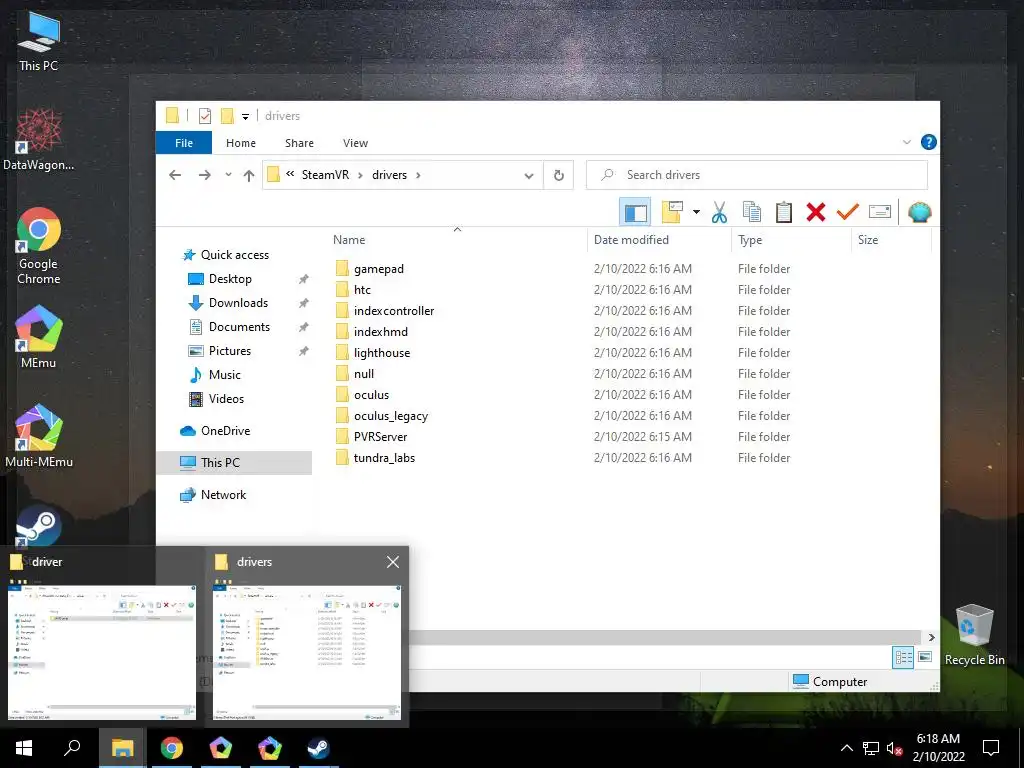1024x768 pixels.
Task: Click the Copy icon in toolbar
Action: (x=752, y=212)
